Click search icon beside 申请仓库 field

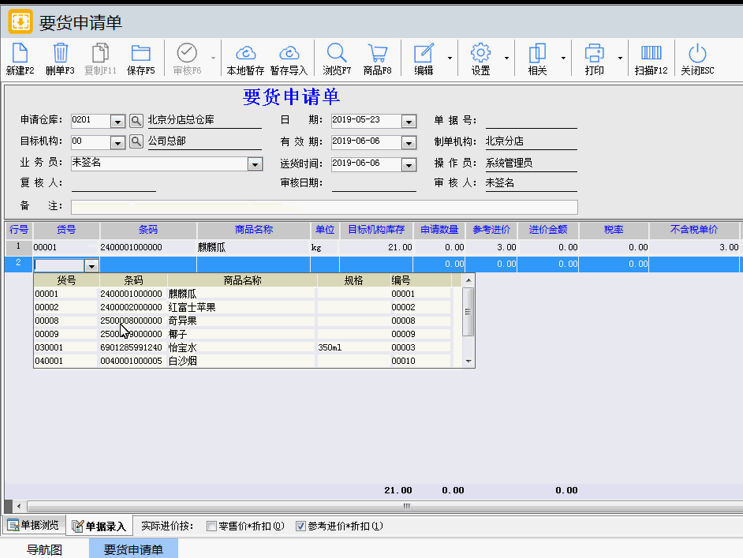[136, 121]
